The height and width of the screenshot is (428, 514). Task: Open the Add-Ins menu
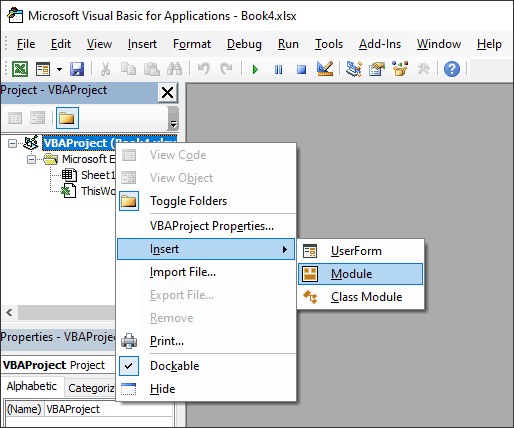tap(380, 44)
